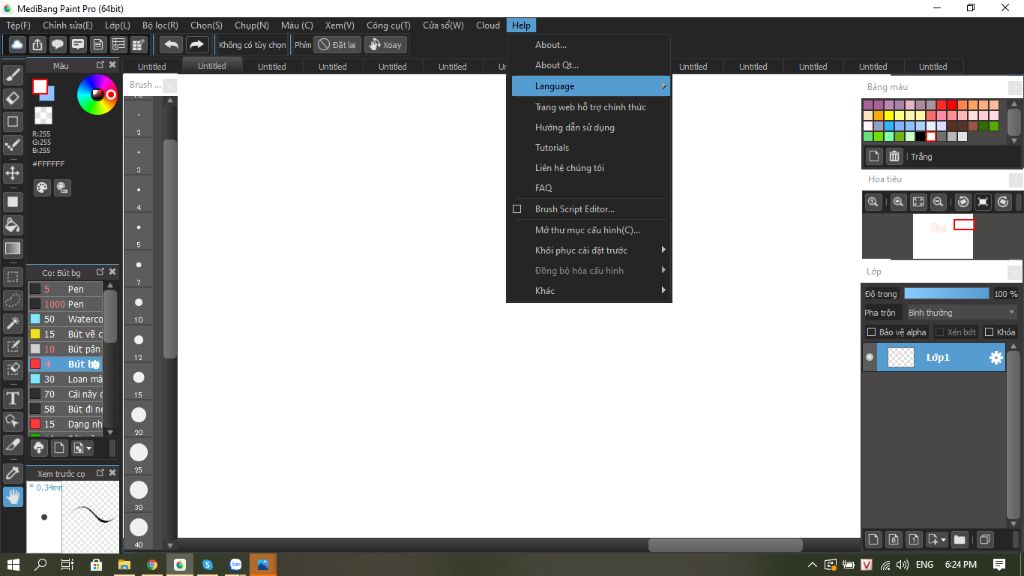Add a layer folder in Lớp panel
The height and width of the screenshot is (576, 1024).
pos(959,539)
